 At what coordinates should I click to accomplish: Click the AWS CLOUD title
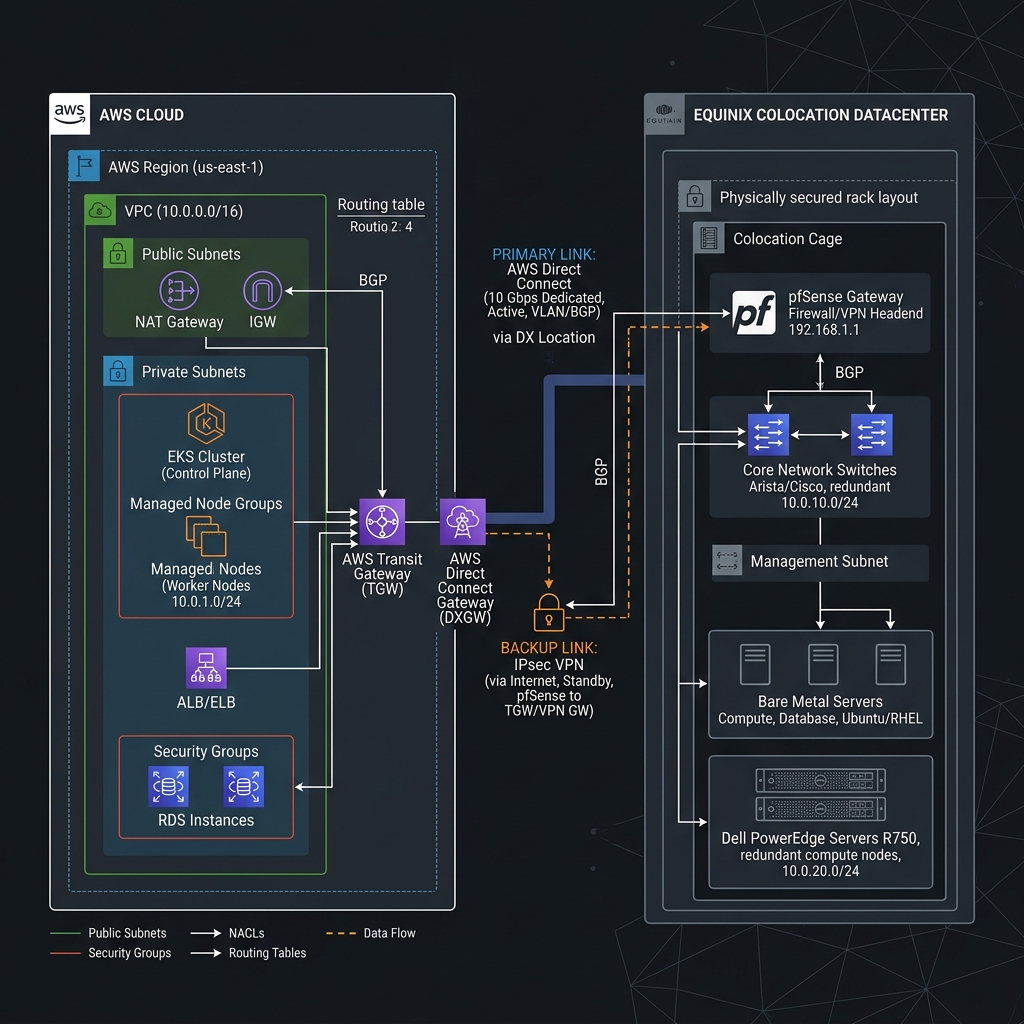point(142,115)
